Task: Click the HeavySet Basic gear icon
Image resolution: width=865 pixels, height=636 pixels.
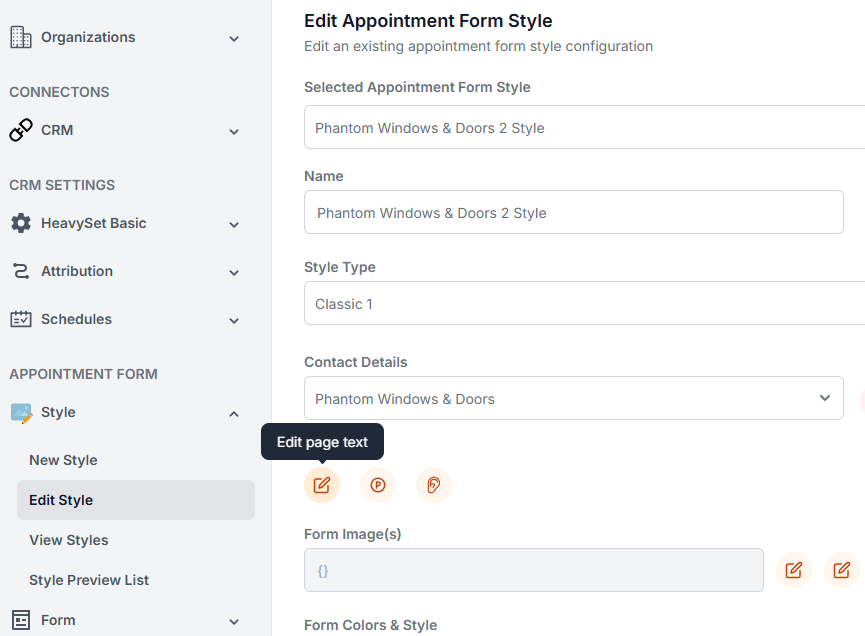Action: [x=20, y=223]
